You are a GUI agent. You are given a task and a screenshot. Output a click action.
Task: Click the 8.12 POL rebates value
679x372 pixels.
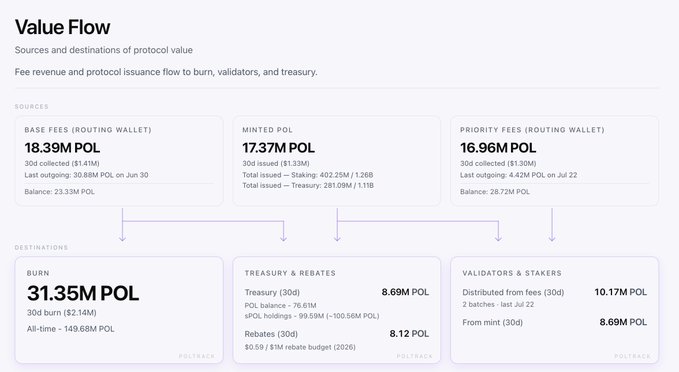(x=409, y=334)
